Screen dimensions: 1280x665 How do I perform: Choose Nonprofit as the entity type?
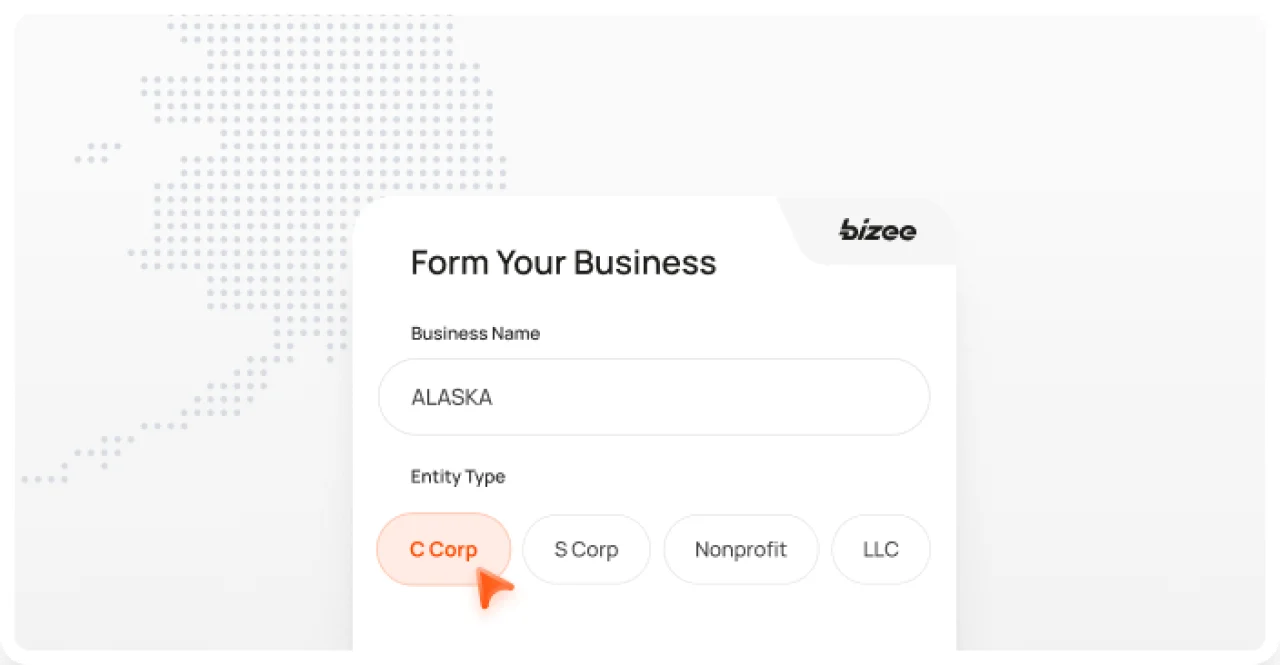click(741, 549)
